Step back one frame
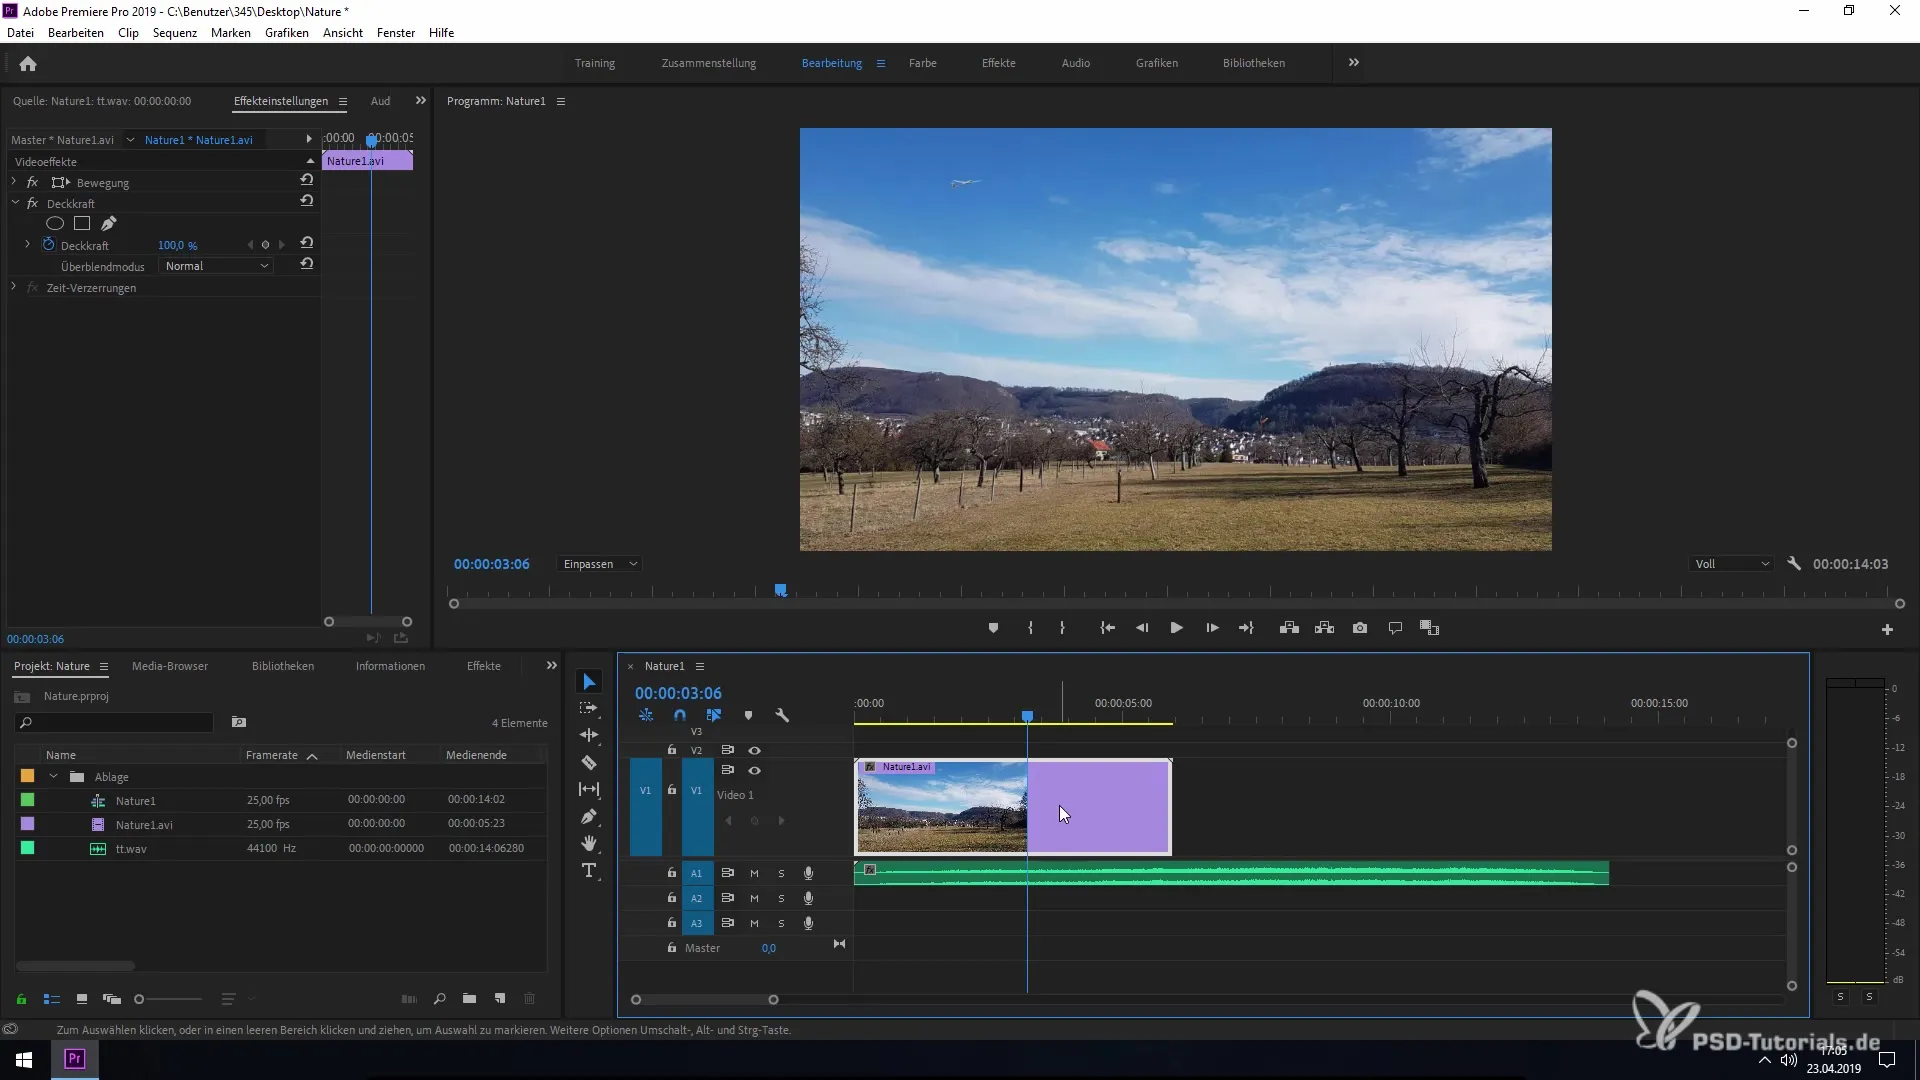1920x1080 pixels. [x=1142, y=628]
